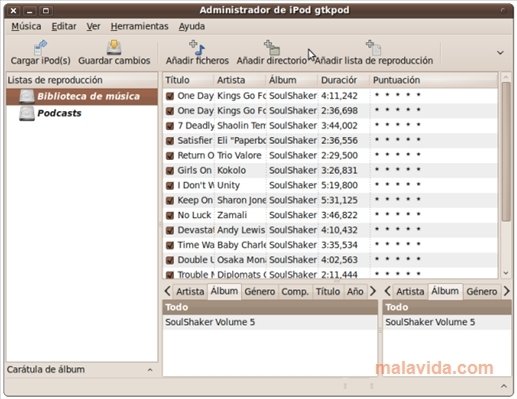Open the Música menu

click(26, 26)
